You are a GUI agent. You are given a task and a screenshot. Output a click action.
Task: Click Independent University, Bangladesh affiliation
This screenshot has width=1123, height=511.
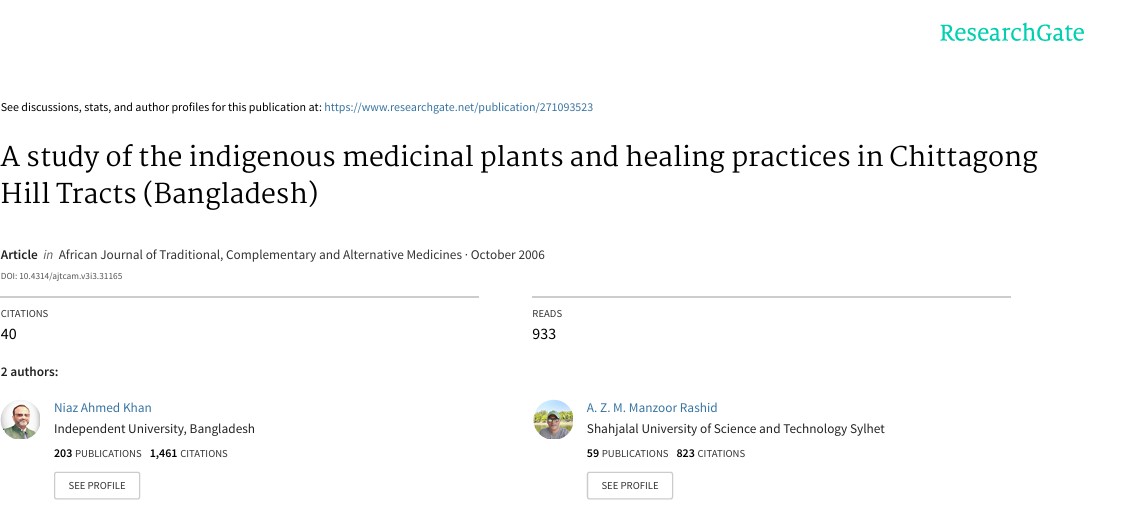[x=154, y=429]
